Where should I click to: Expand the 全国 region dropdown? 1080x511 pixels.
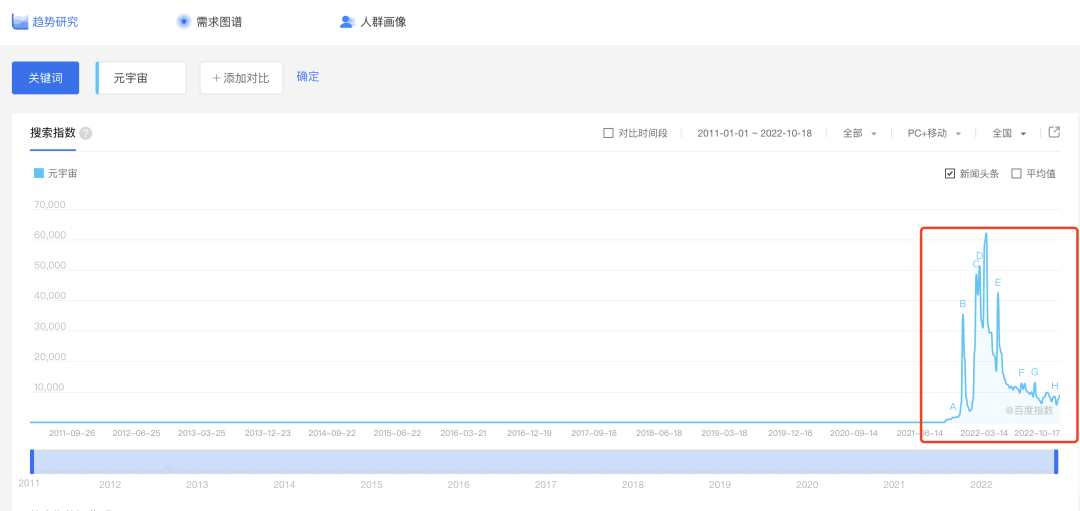click(1008, 133)
